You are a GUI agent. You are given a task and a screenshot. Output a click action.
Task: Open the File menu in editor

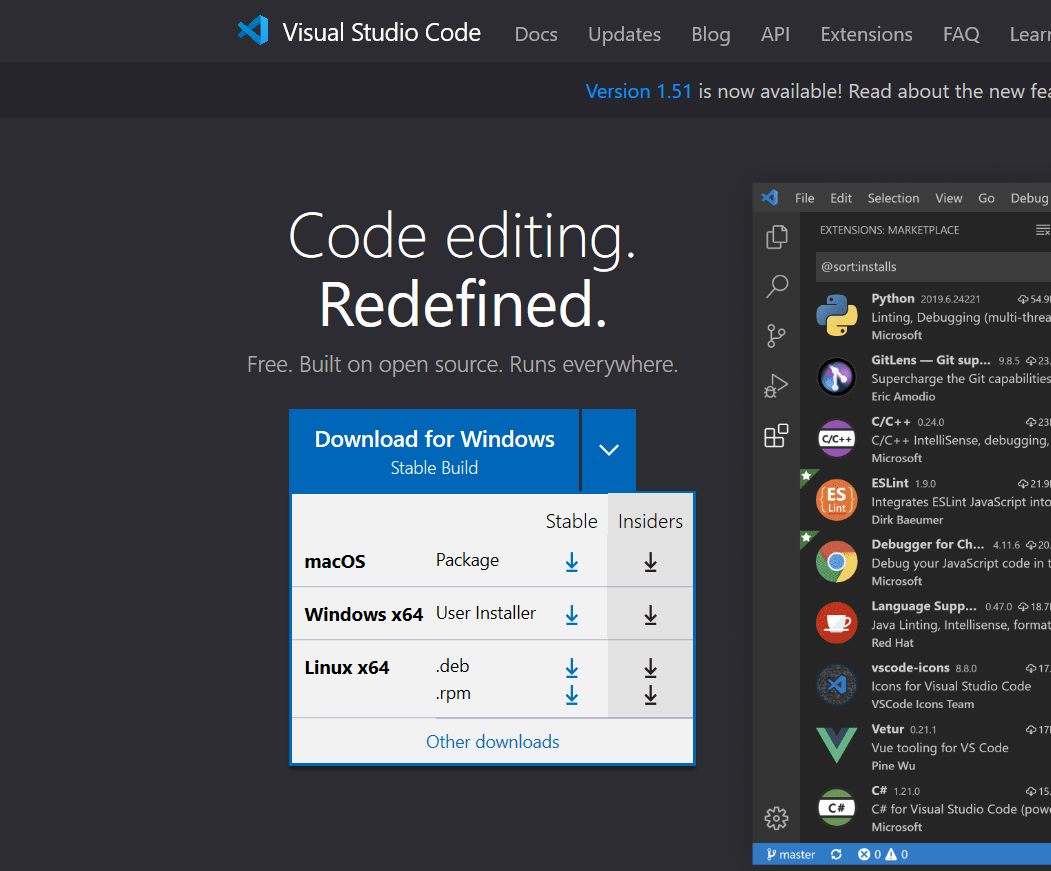pyautogui.click(x=804, y=198)
